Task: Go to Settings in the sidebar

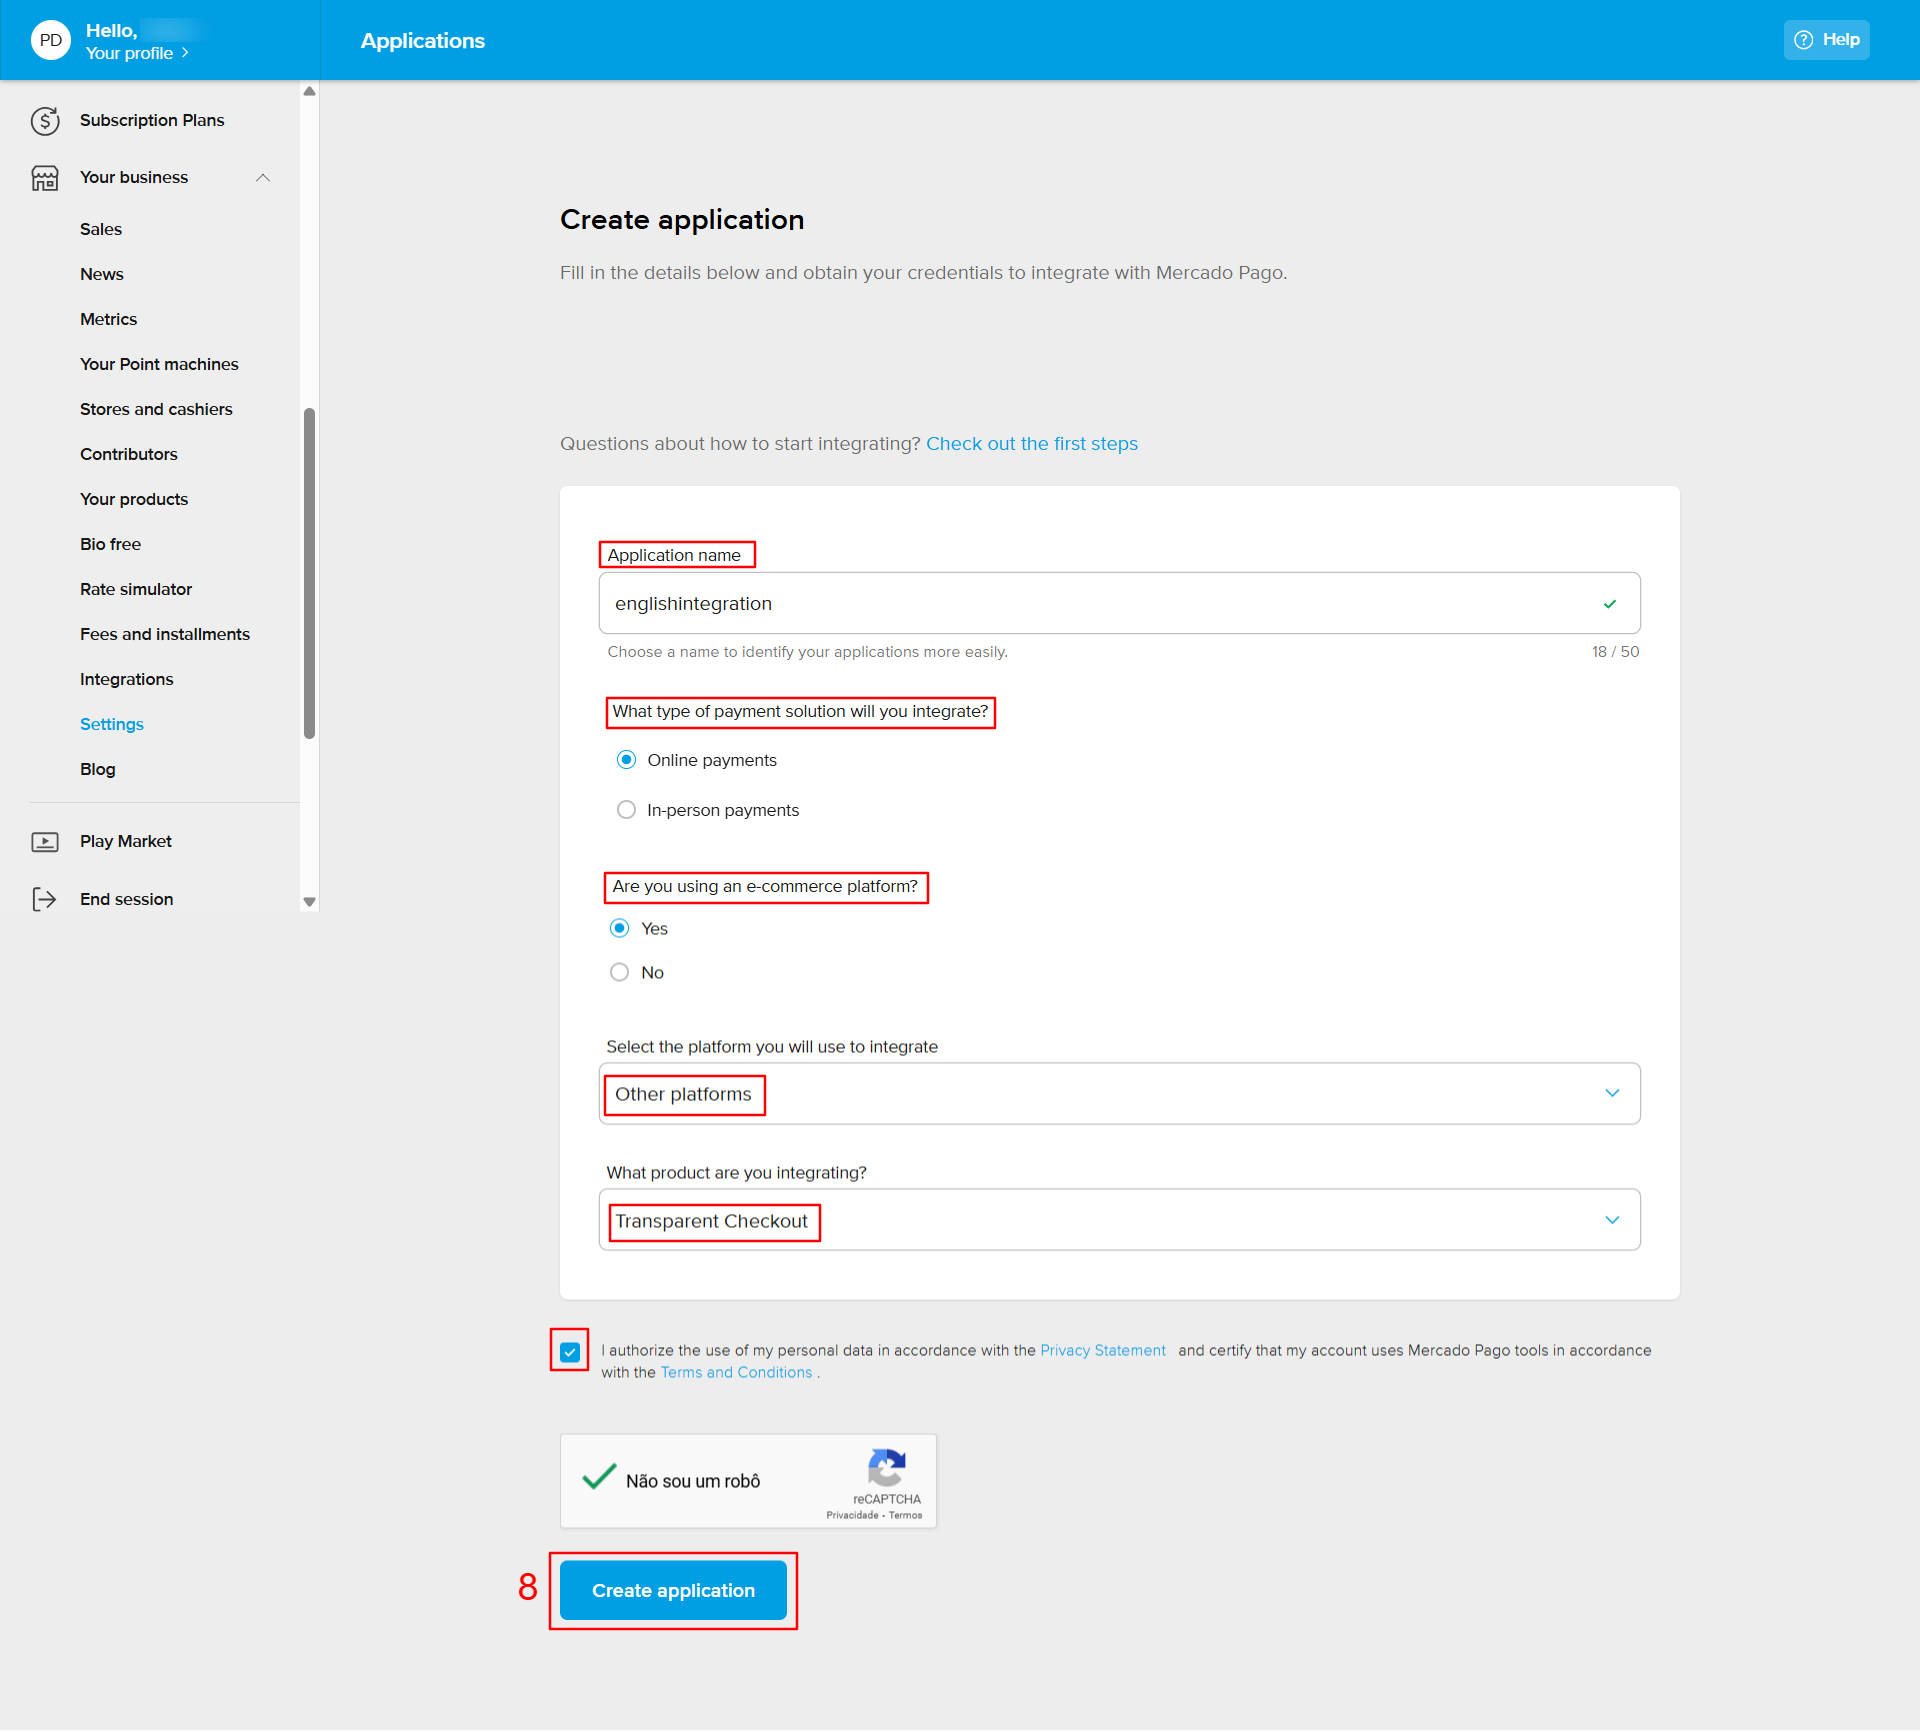Action: click(x=112, y=724)
